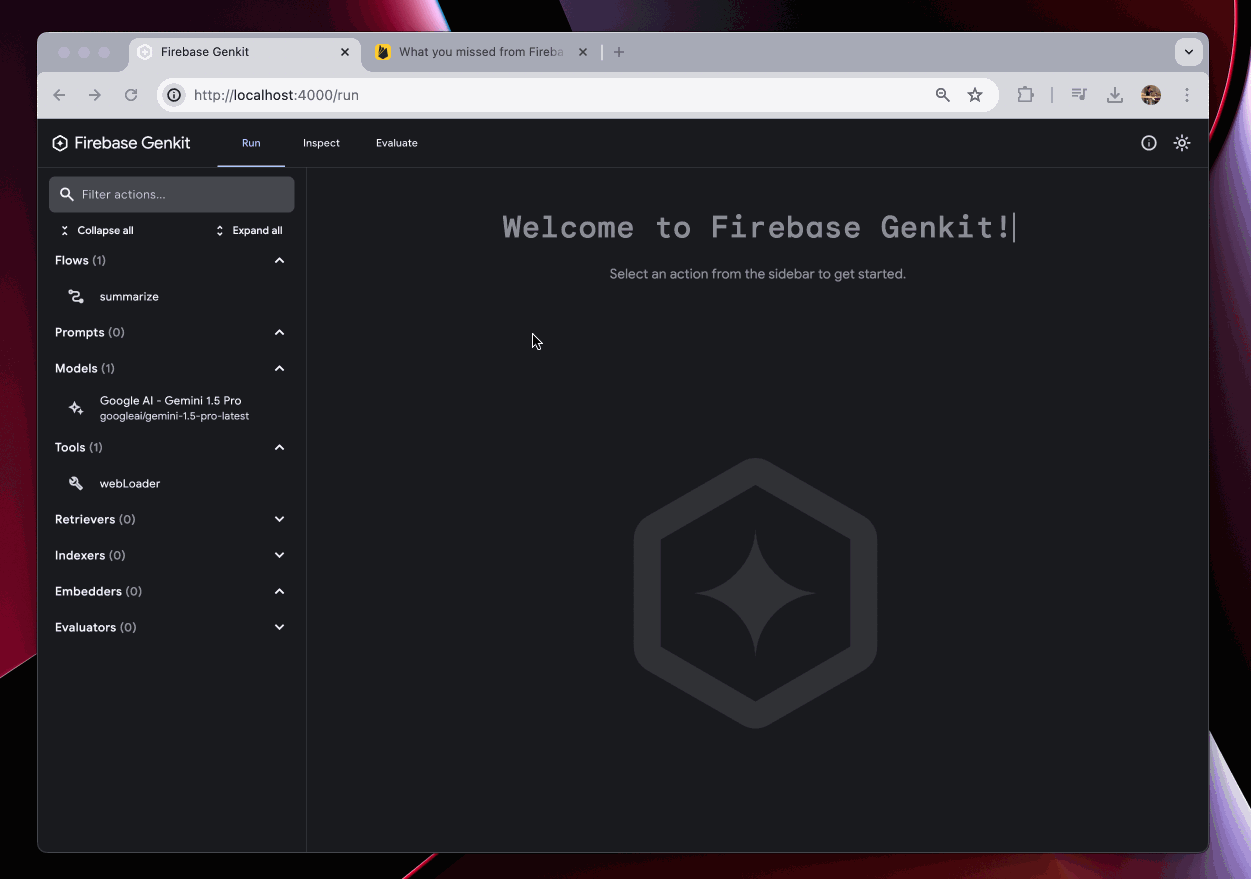This screenshot has height=879, width=1251.
Task: Open the Chrome three-dot menu
Action: coord(1187,95)
